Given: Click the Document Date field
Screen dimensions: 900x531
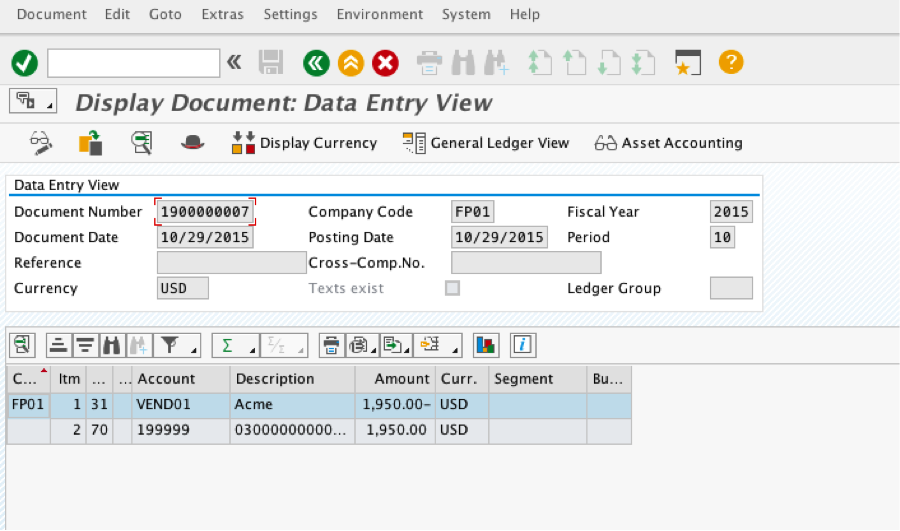Looking at the screenshot, I should tap(205, 237).
